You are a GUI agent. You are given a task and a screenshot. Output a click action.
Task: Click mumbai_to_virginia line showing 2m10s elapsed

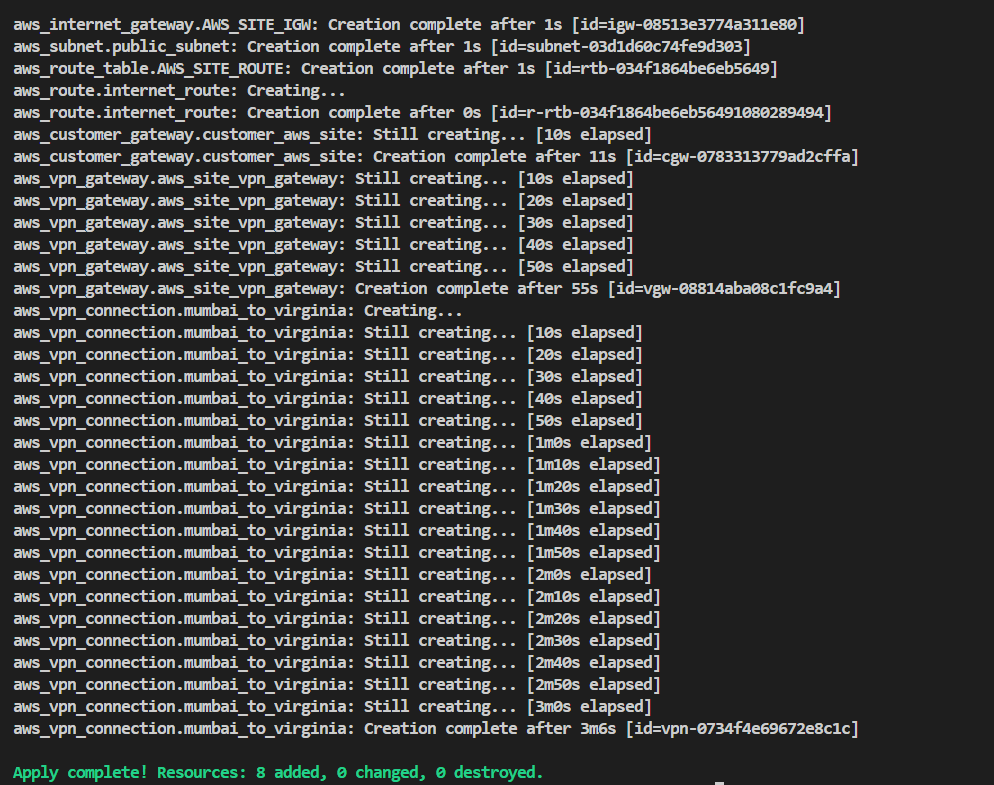coord(337,597)
